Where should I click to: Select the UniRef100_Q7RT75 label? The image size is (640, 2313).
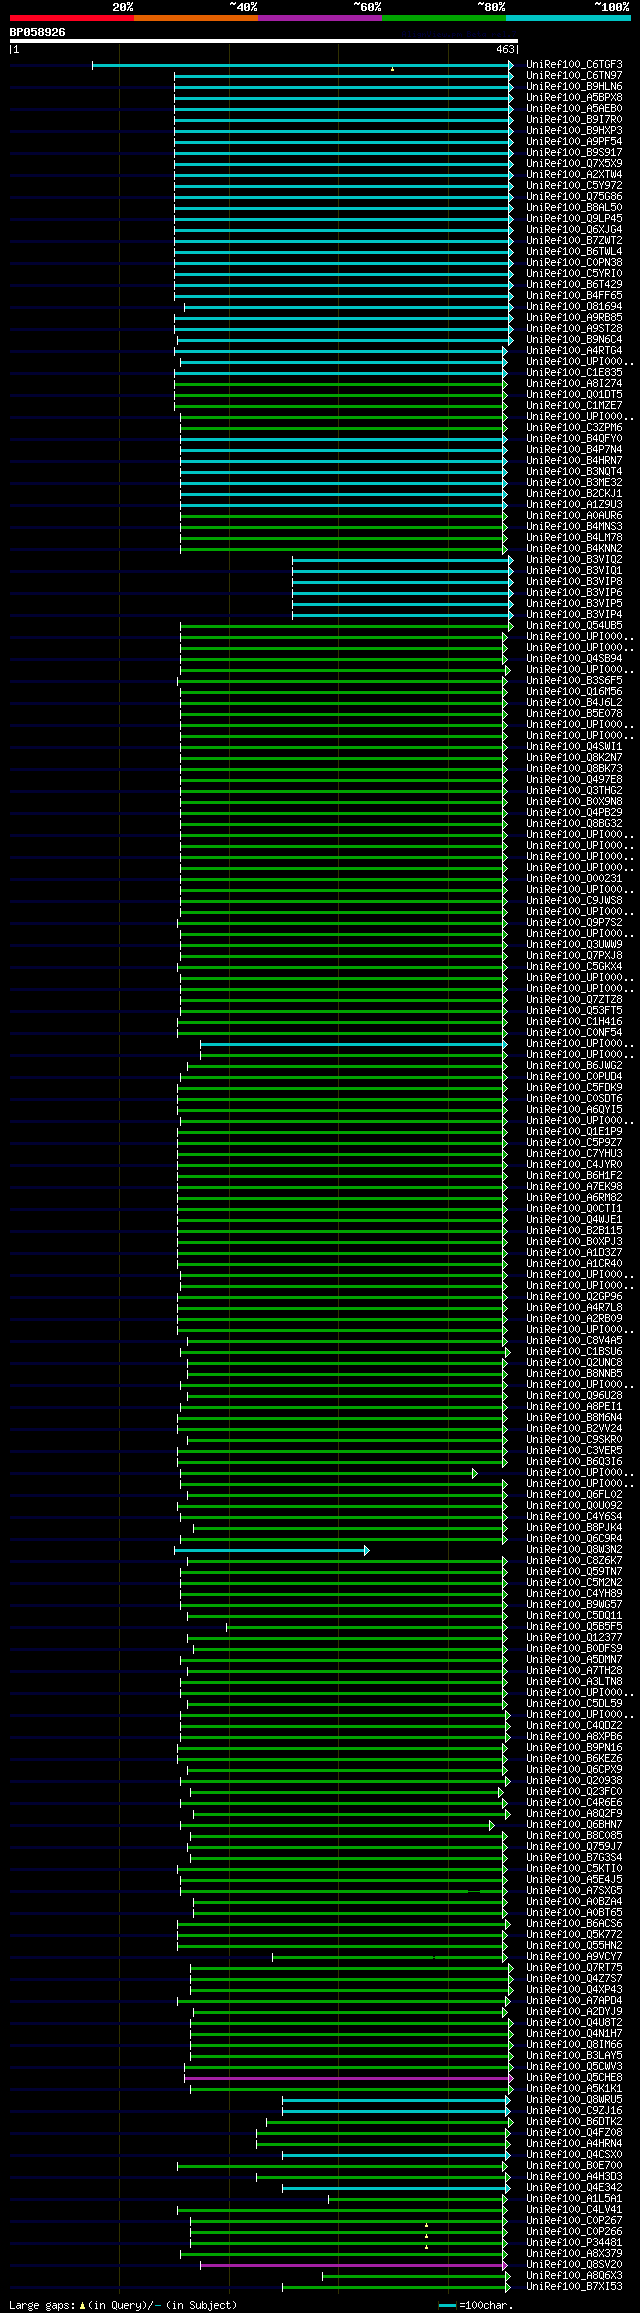pos(574,1968)
